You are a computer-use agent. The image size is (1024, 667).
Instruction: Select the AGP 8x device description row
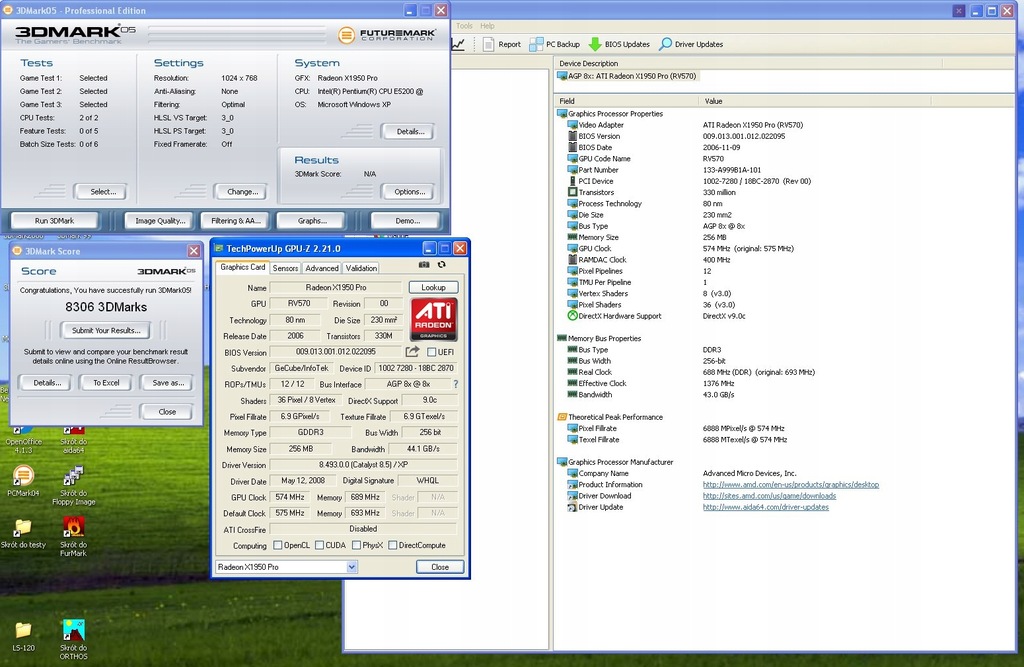pos(630,76)
